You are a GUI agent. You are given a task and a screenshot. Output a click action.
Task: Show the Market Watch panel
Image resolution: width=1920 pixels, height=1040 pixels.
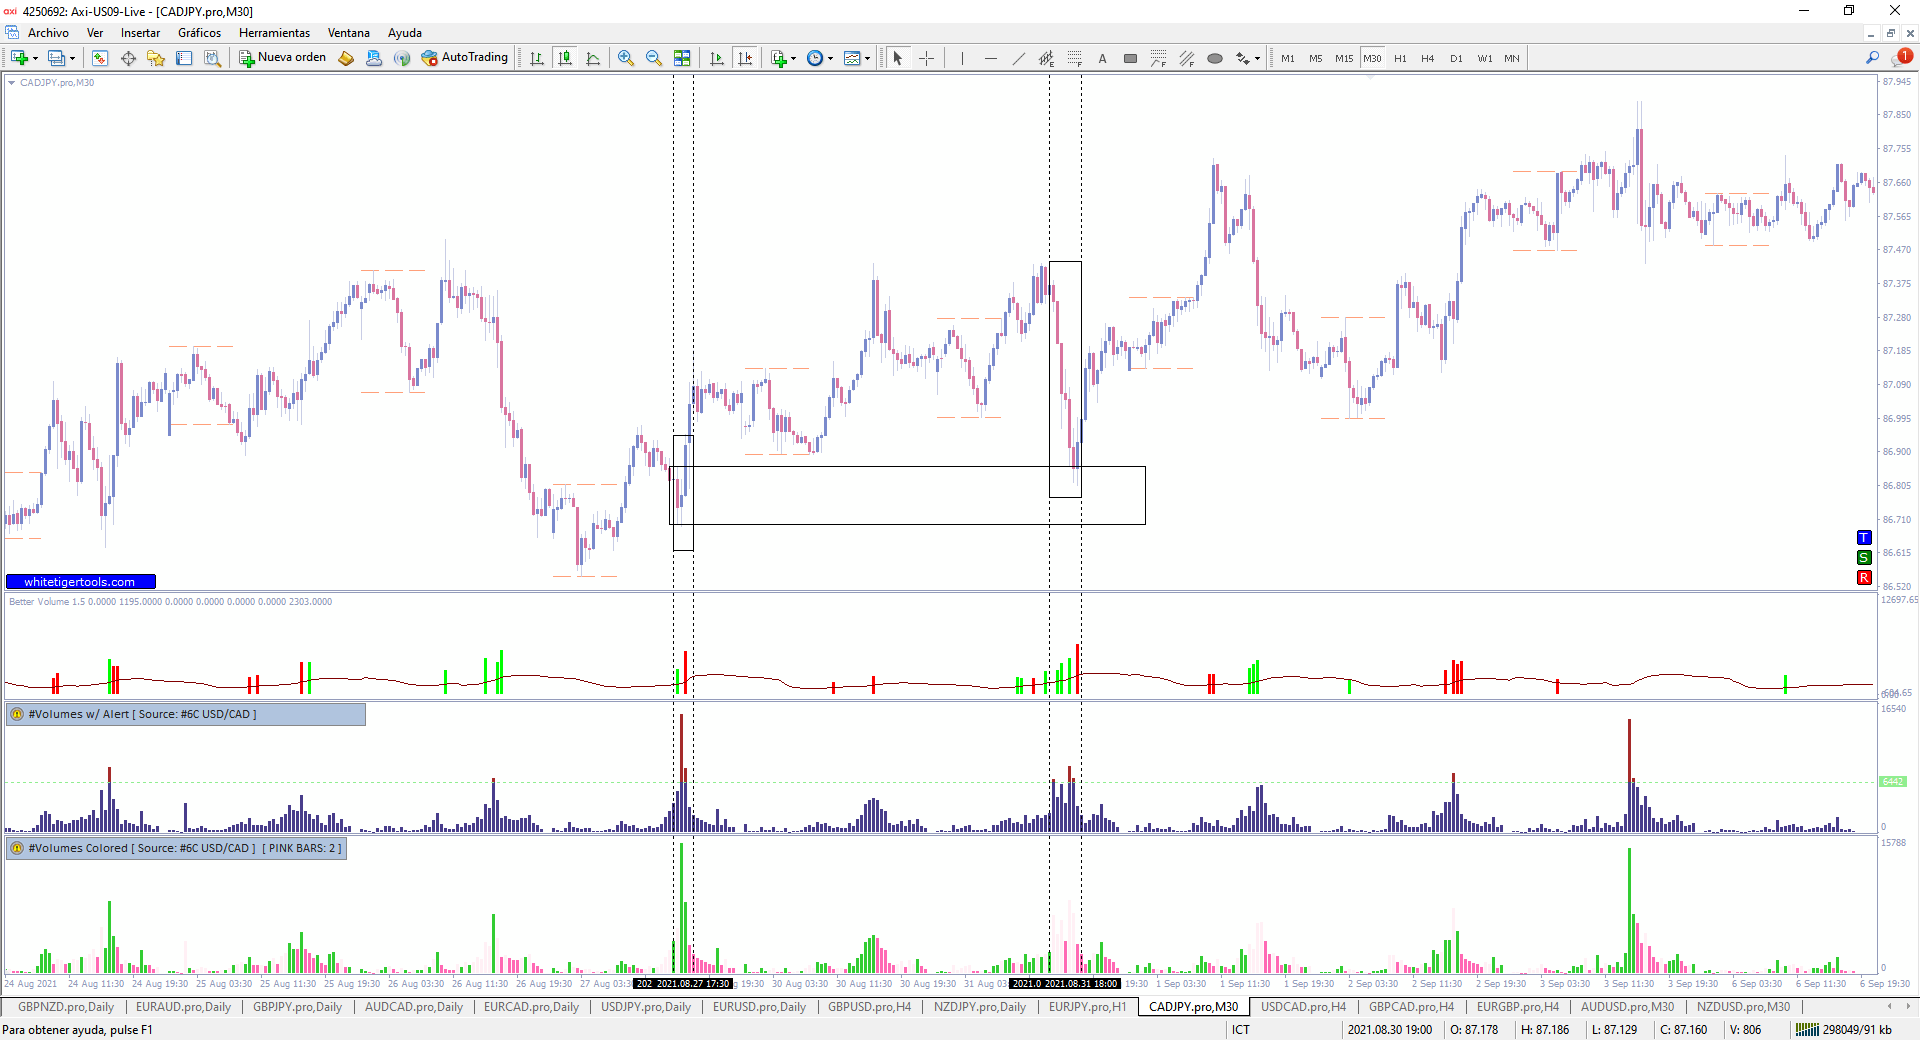pos(100,58)
